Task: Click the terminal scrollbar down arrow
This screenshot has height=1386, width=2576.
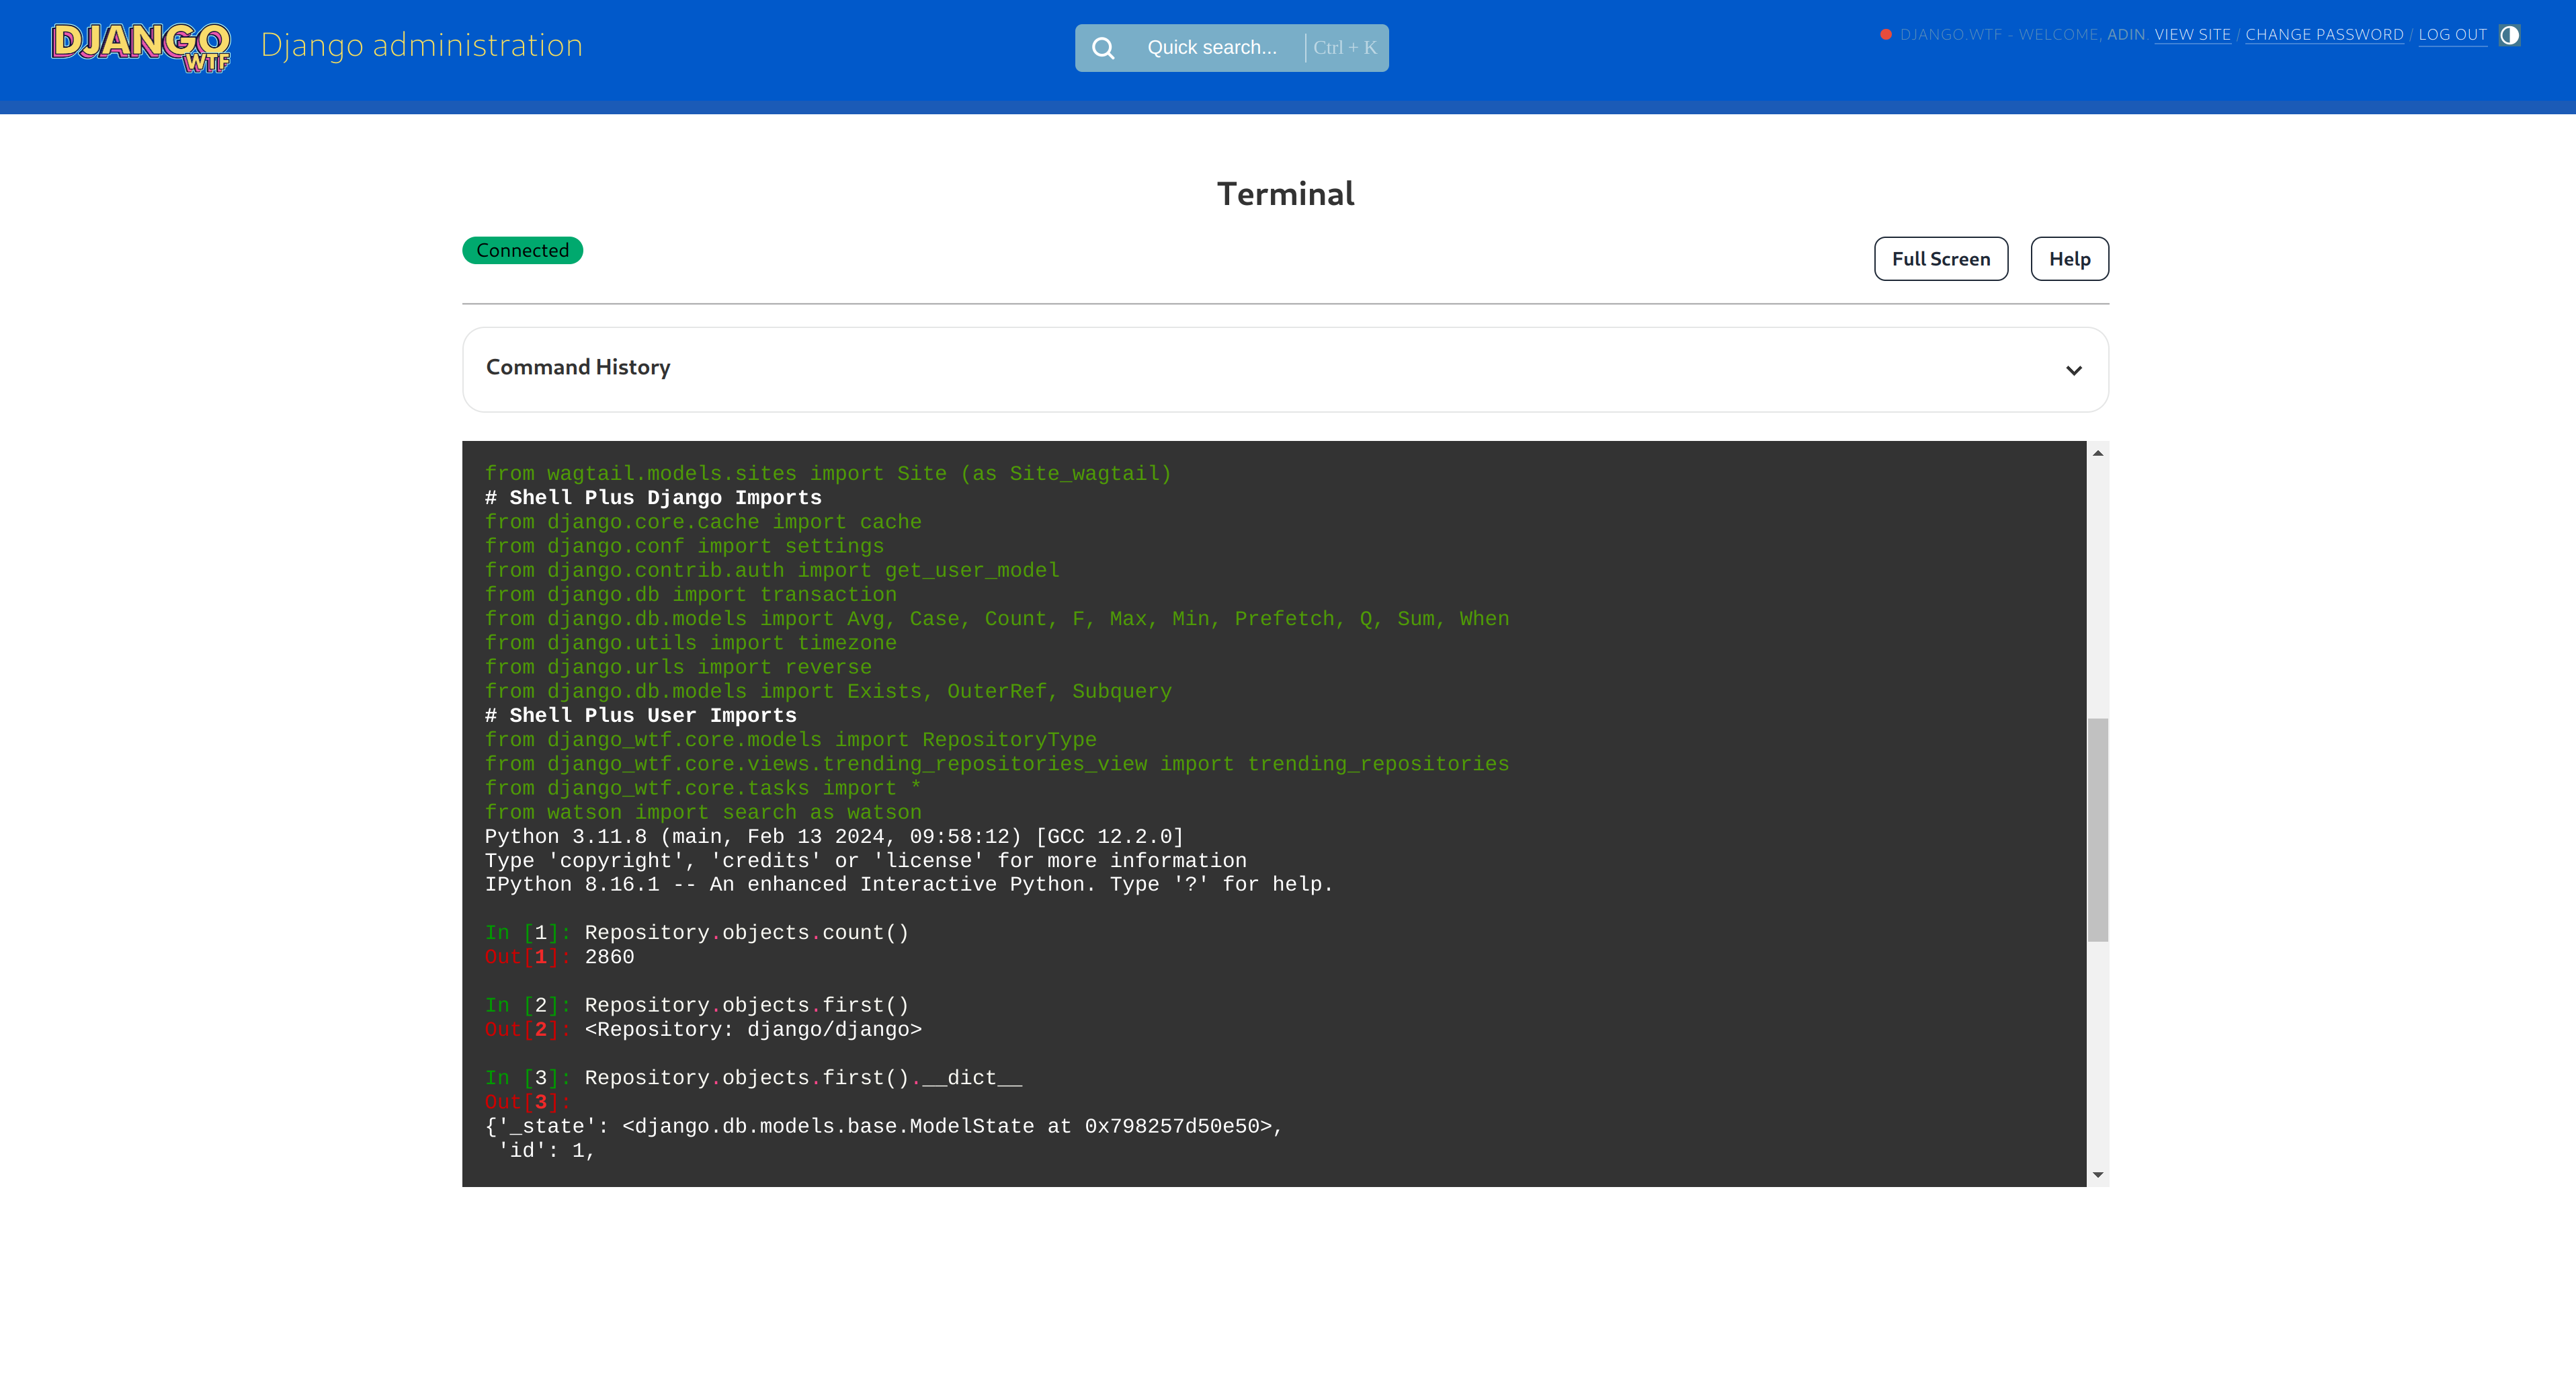Action: [x=2098, y=1175]
